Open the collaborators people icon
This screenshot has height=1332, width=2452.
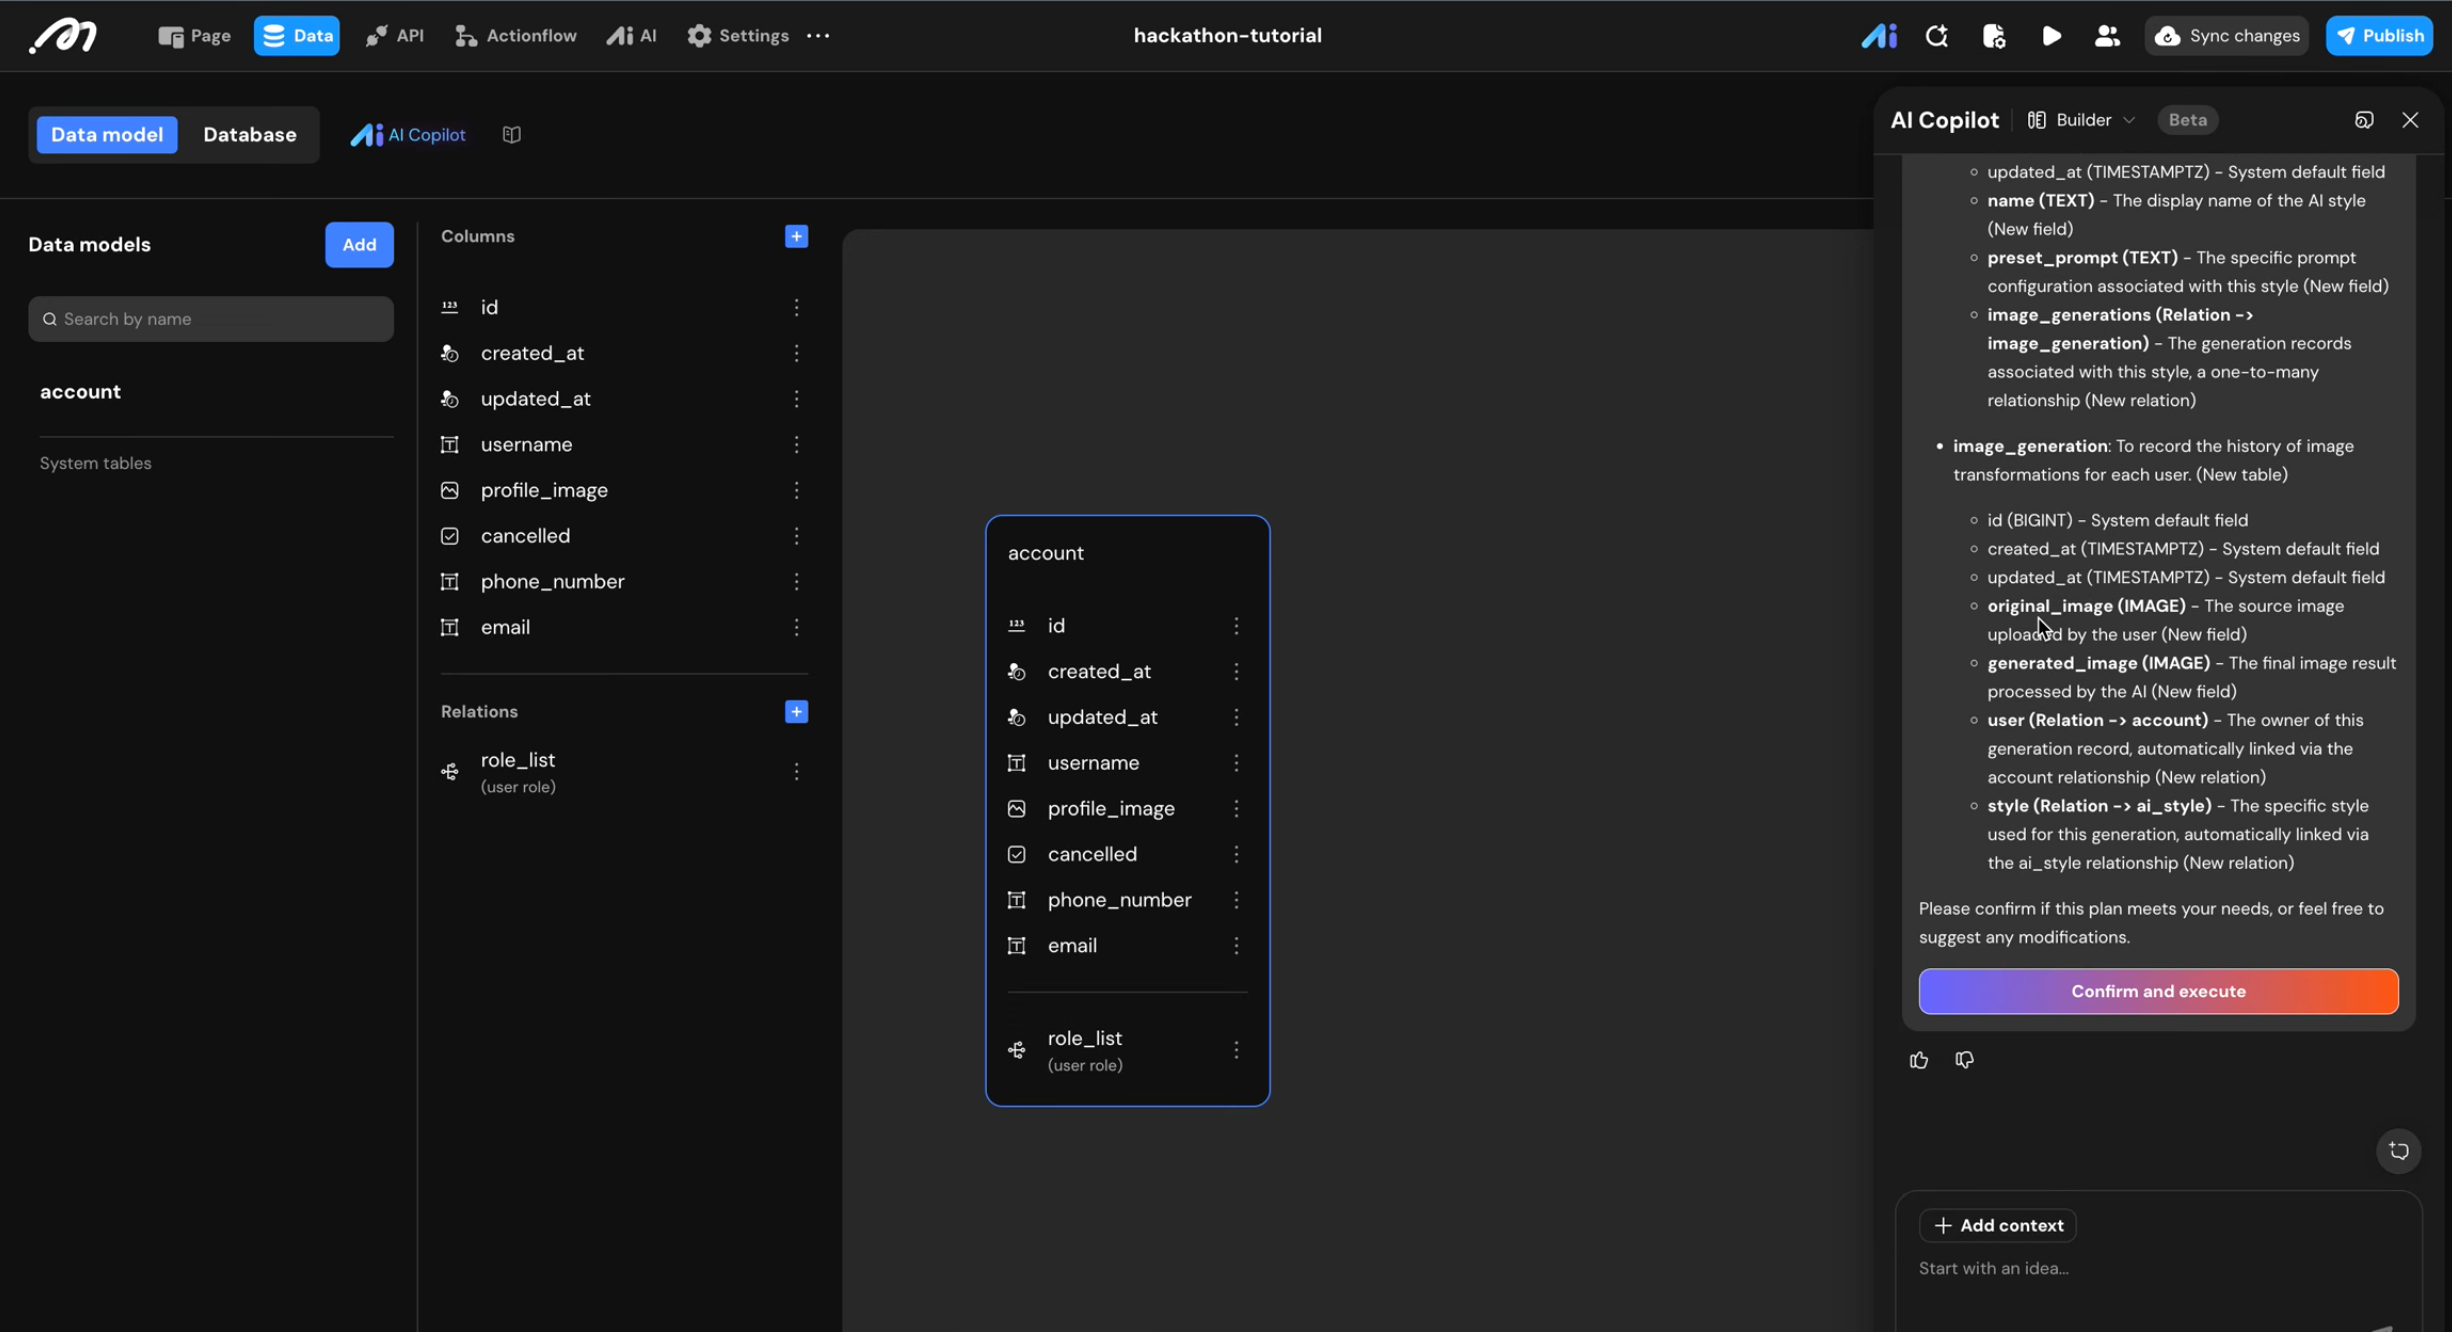(2107, 36)
